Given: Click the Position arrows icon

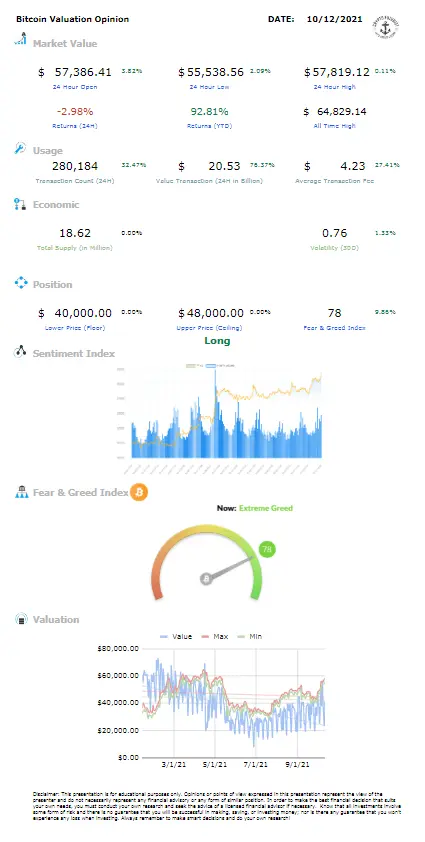Looking at the screenshot, I should tap(20, 282).
